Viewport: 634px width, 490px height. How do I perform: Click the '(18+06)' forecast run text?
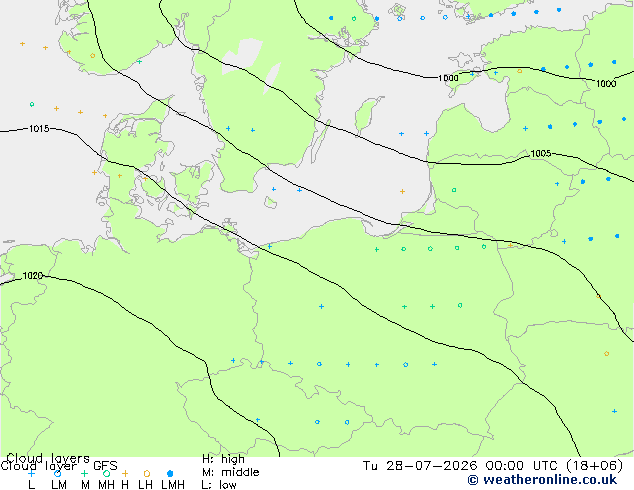pyautogui.click(x=595, y=466)
